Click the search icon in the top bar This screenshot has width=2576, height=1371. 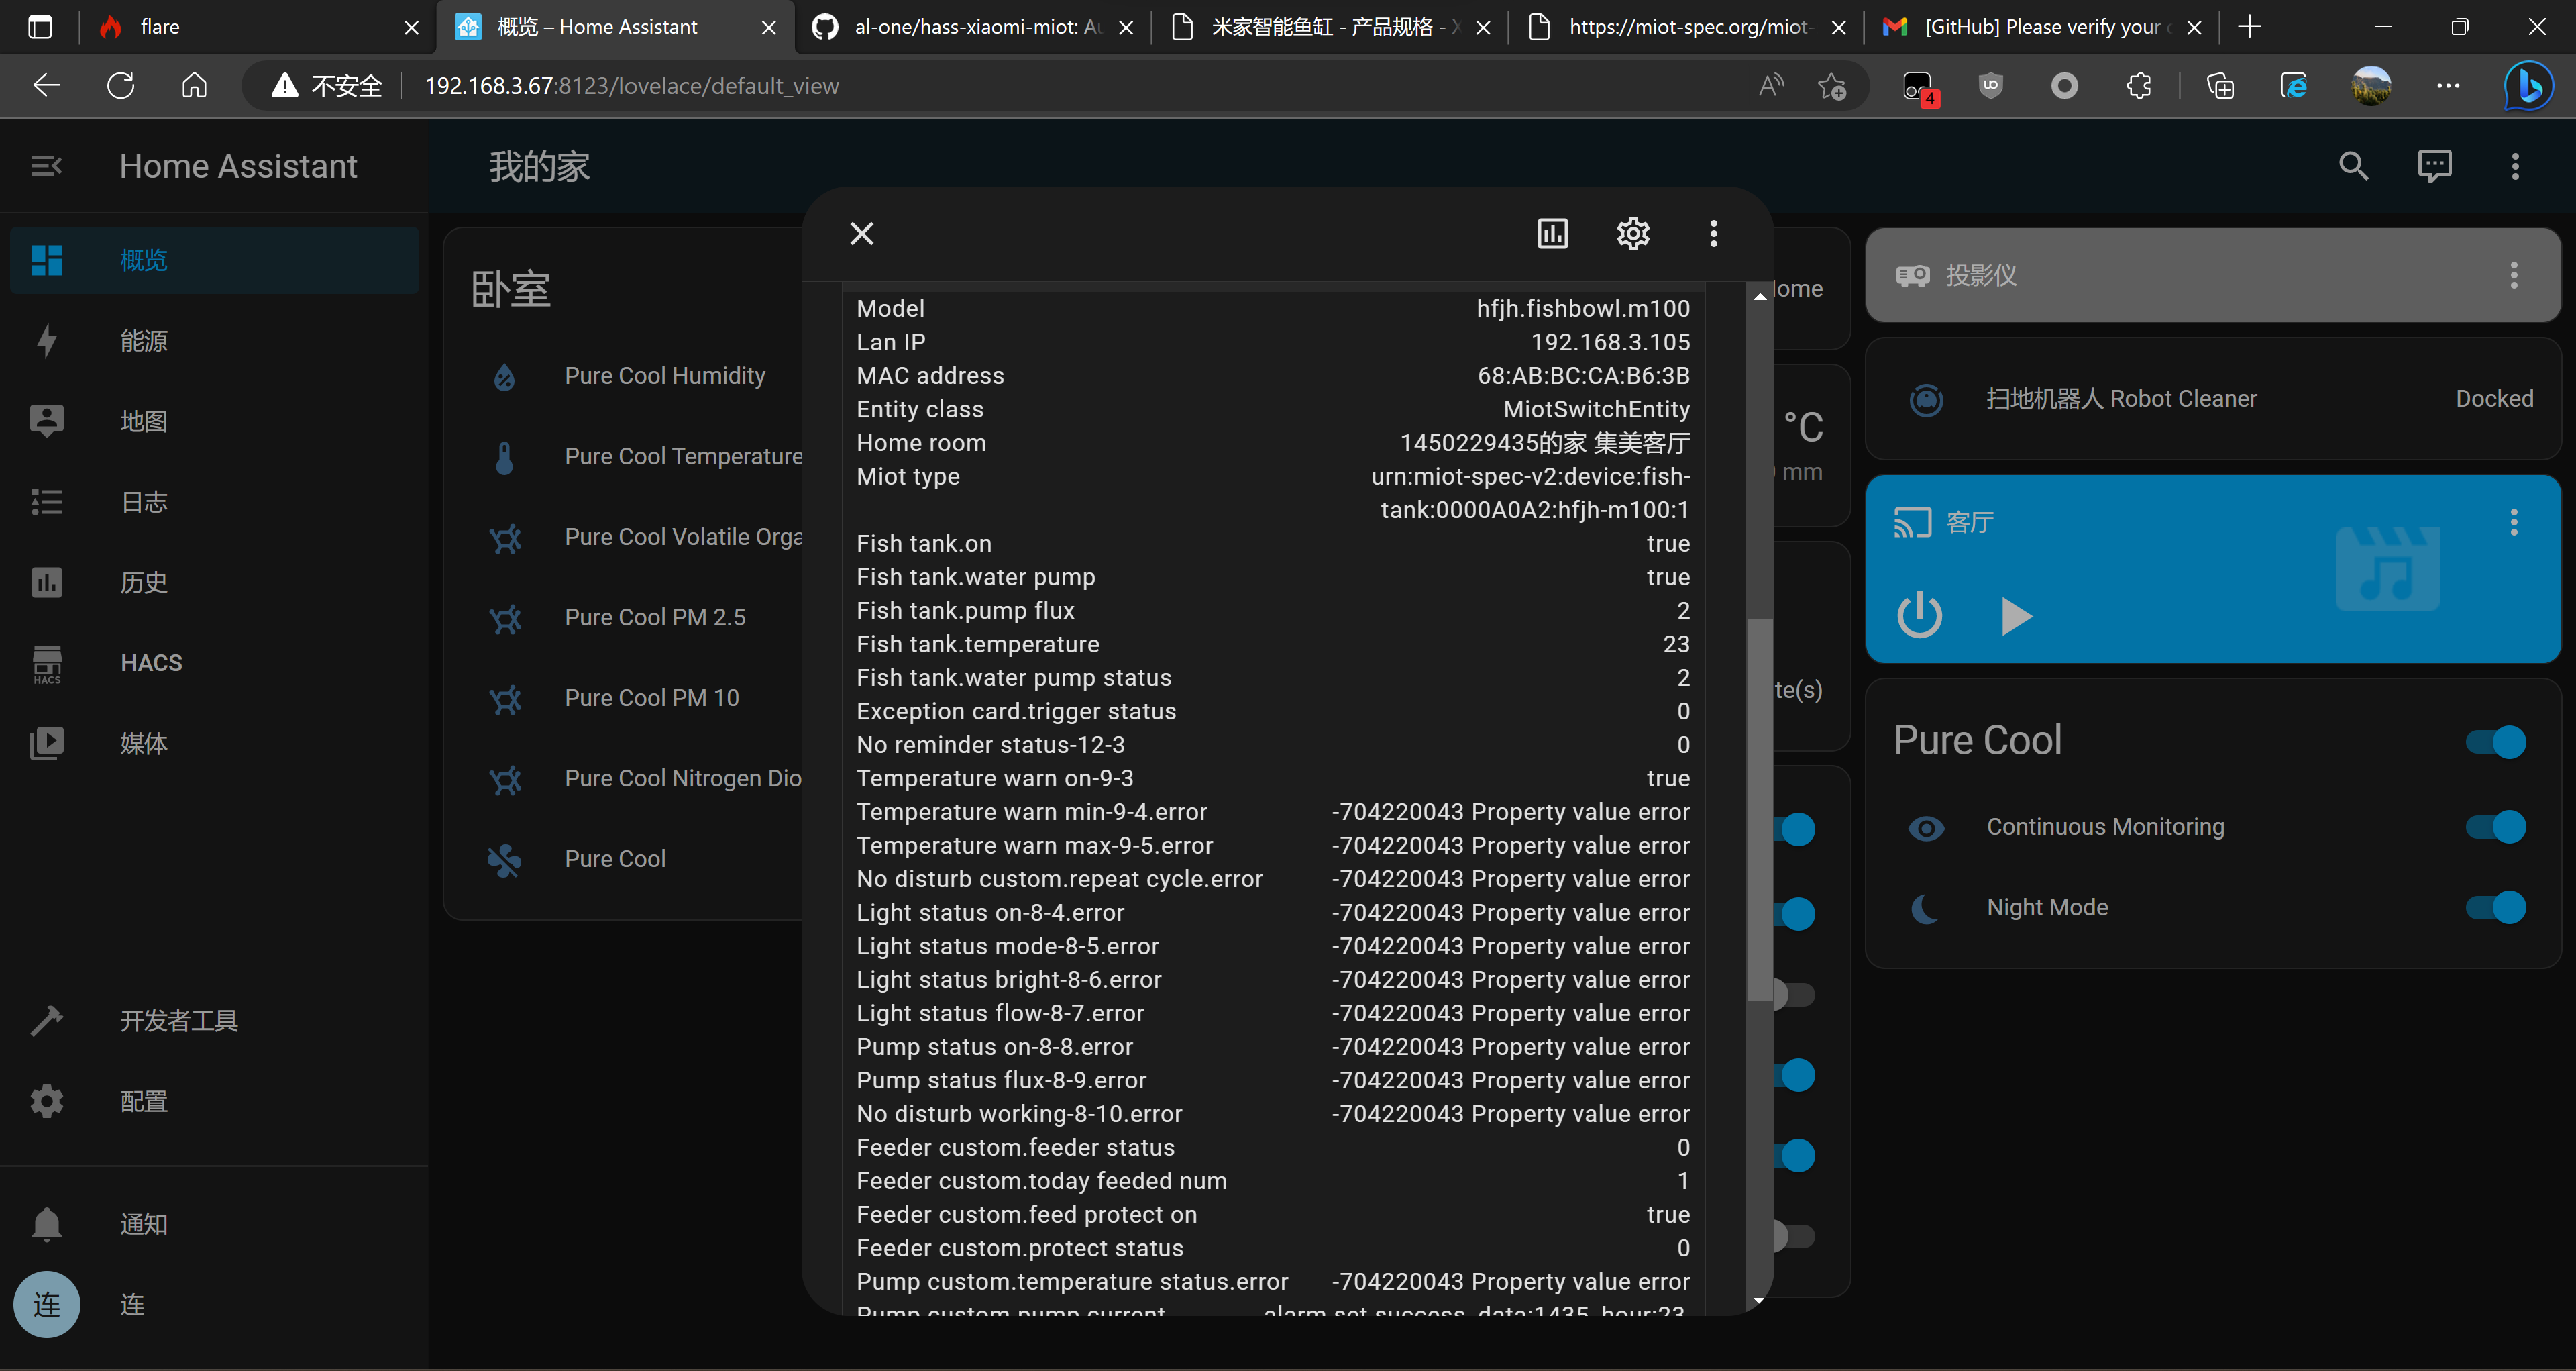(x=2353, y=165)
